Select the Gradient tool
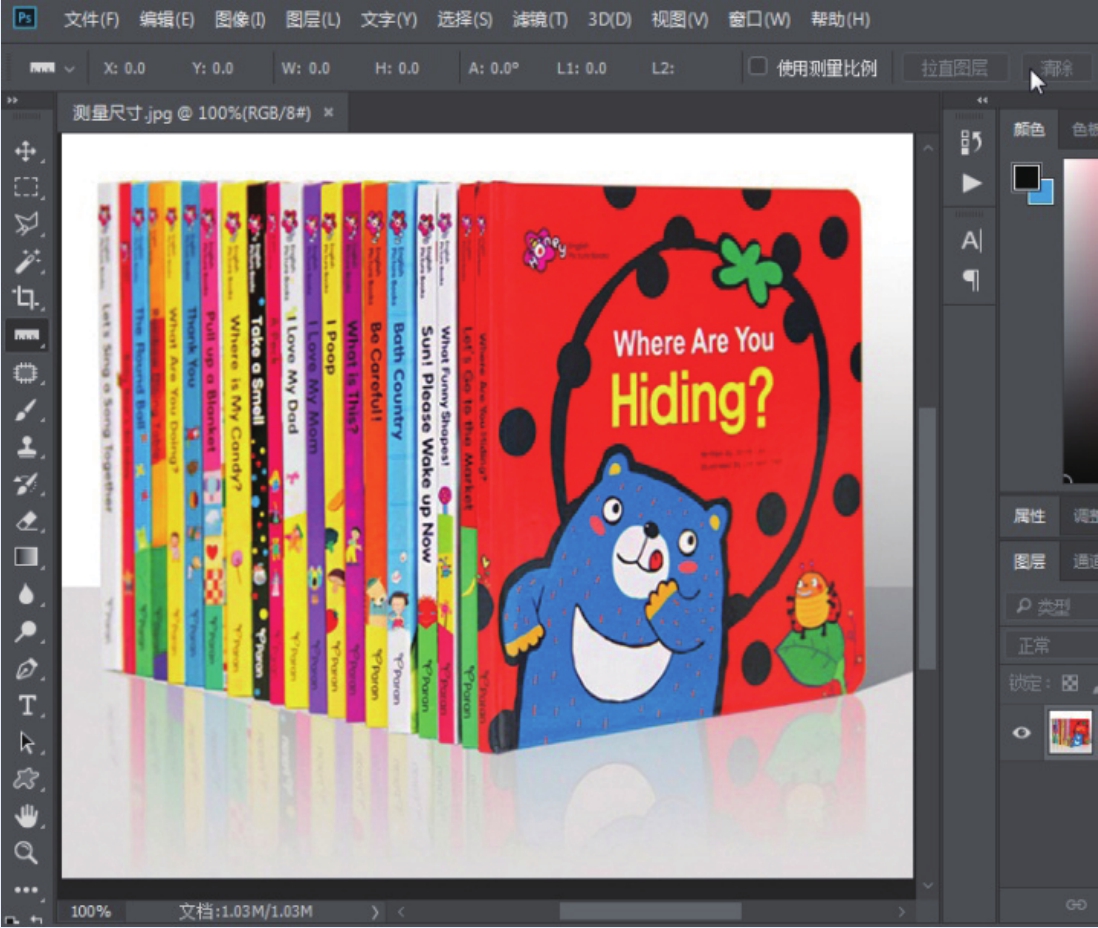The height and width of the screenshot is (928, 1098). [x=26, y=558]
